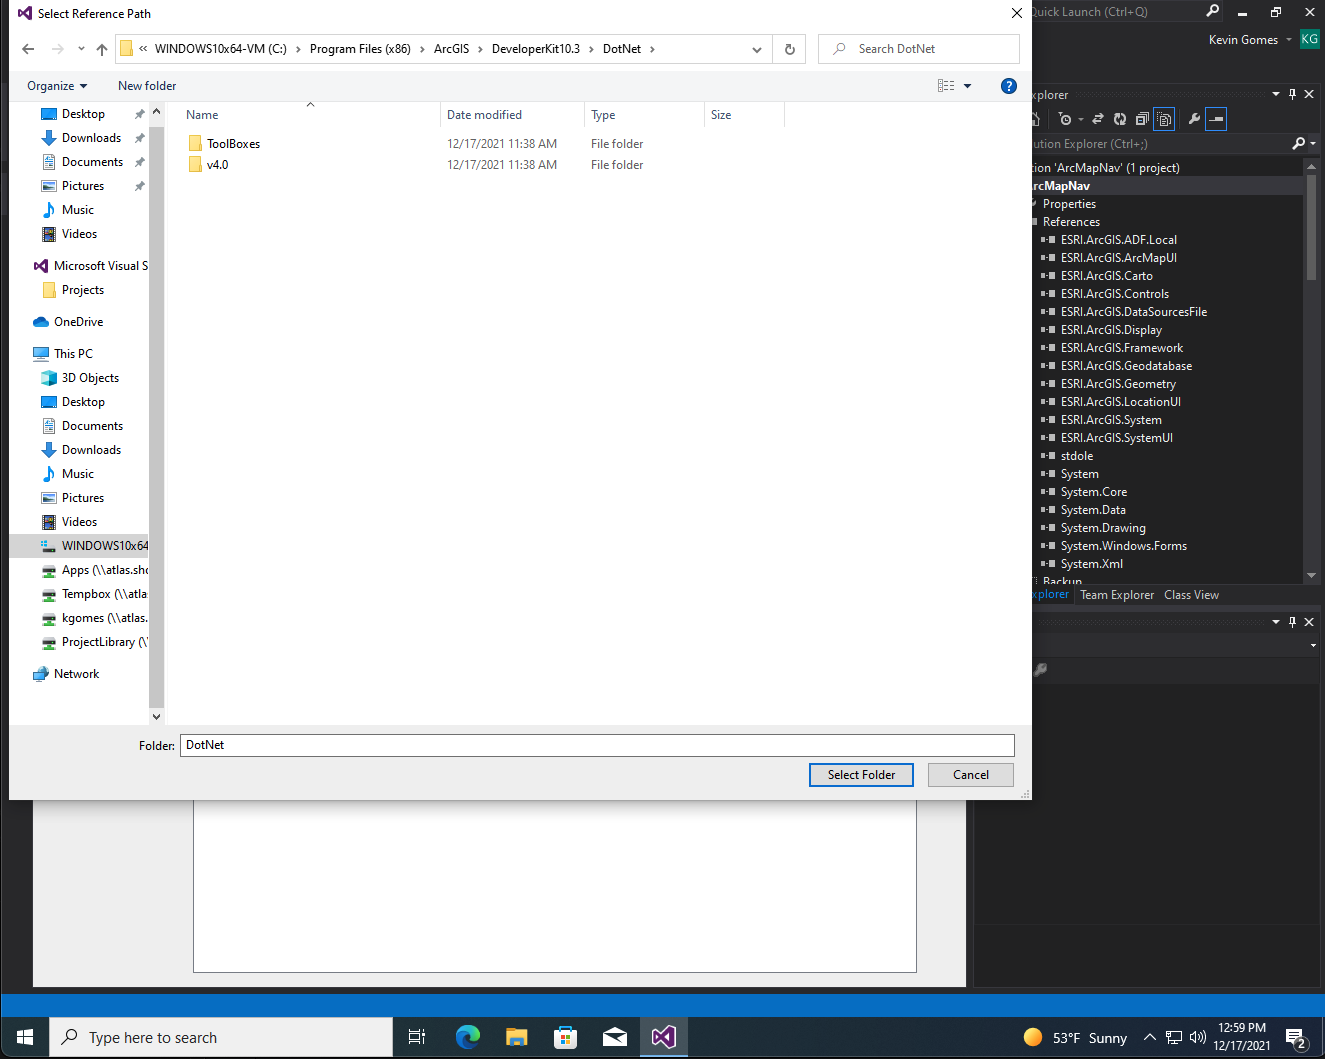Viewport: 1325px width, 1059px height.
Task: Open the Organize dropdown menu
Action: [x=57, y=86]
